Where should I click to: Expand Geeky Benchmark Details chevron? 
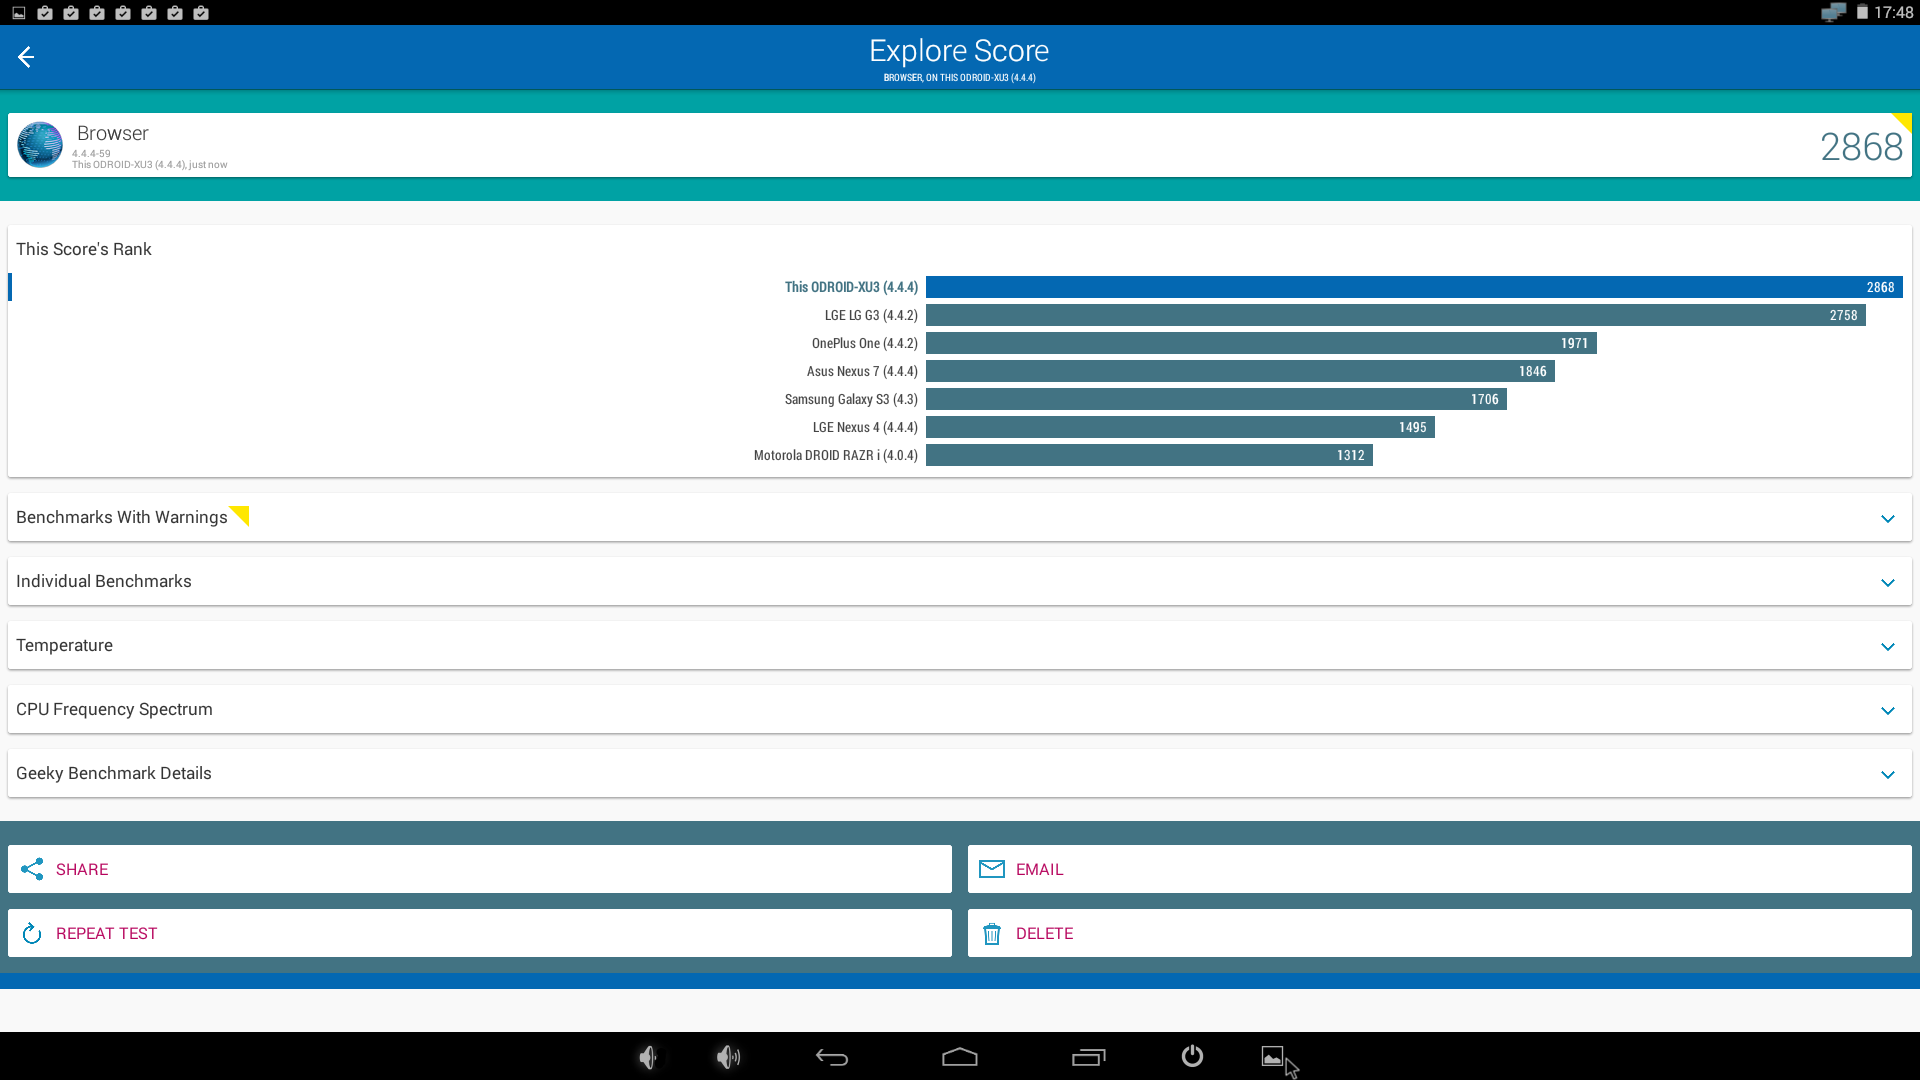[x=1888, y=774]
